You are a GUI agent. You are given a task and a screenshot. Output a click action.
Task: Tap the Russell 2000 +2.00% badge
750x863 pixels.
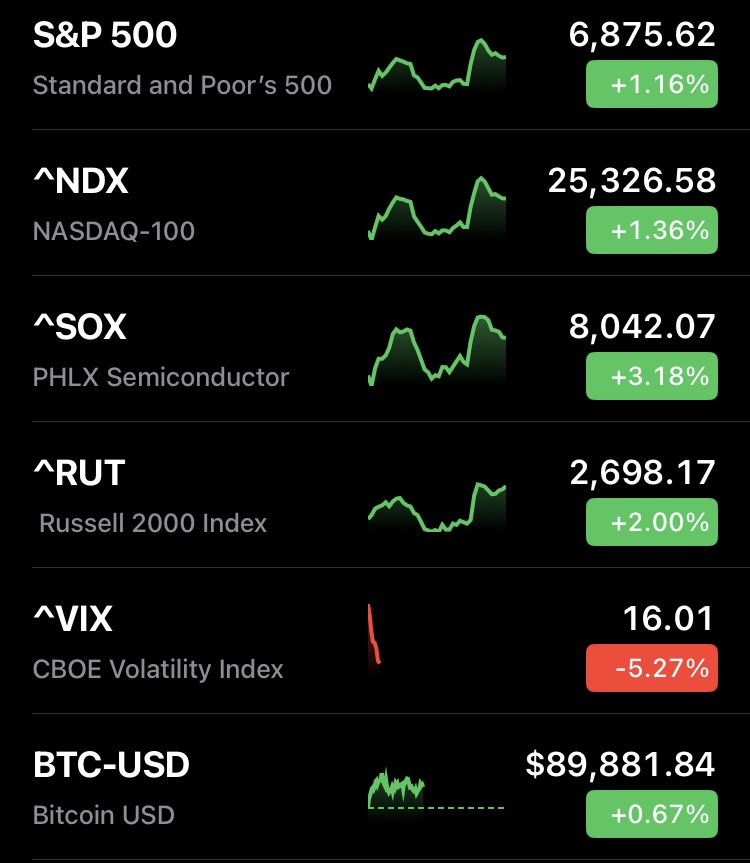651,523
